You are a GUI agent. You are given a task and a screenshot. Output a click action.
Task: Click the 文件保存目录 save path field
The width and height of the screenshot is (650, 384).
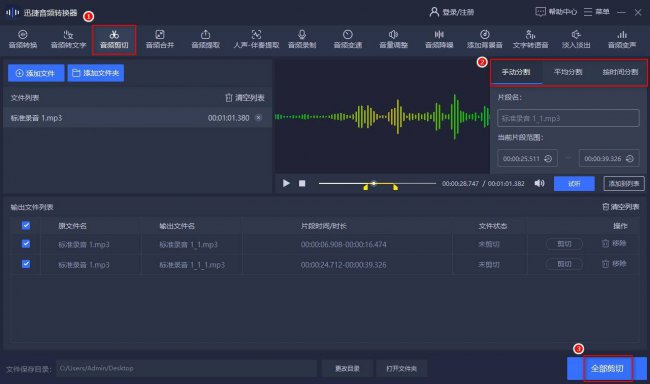186,368
